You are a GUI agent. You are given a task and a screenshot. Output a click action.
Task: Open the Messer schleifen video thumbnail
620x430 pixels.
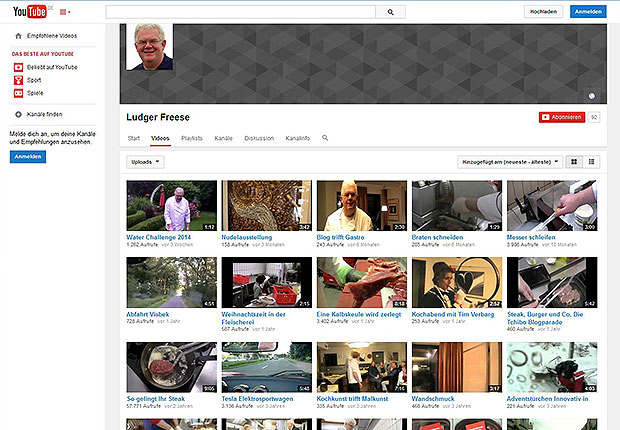coord(553,205)
